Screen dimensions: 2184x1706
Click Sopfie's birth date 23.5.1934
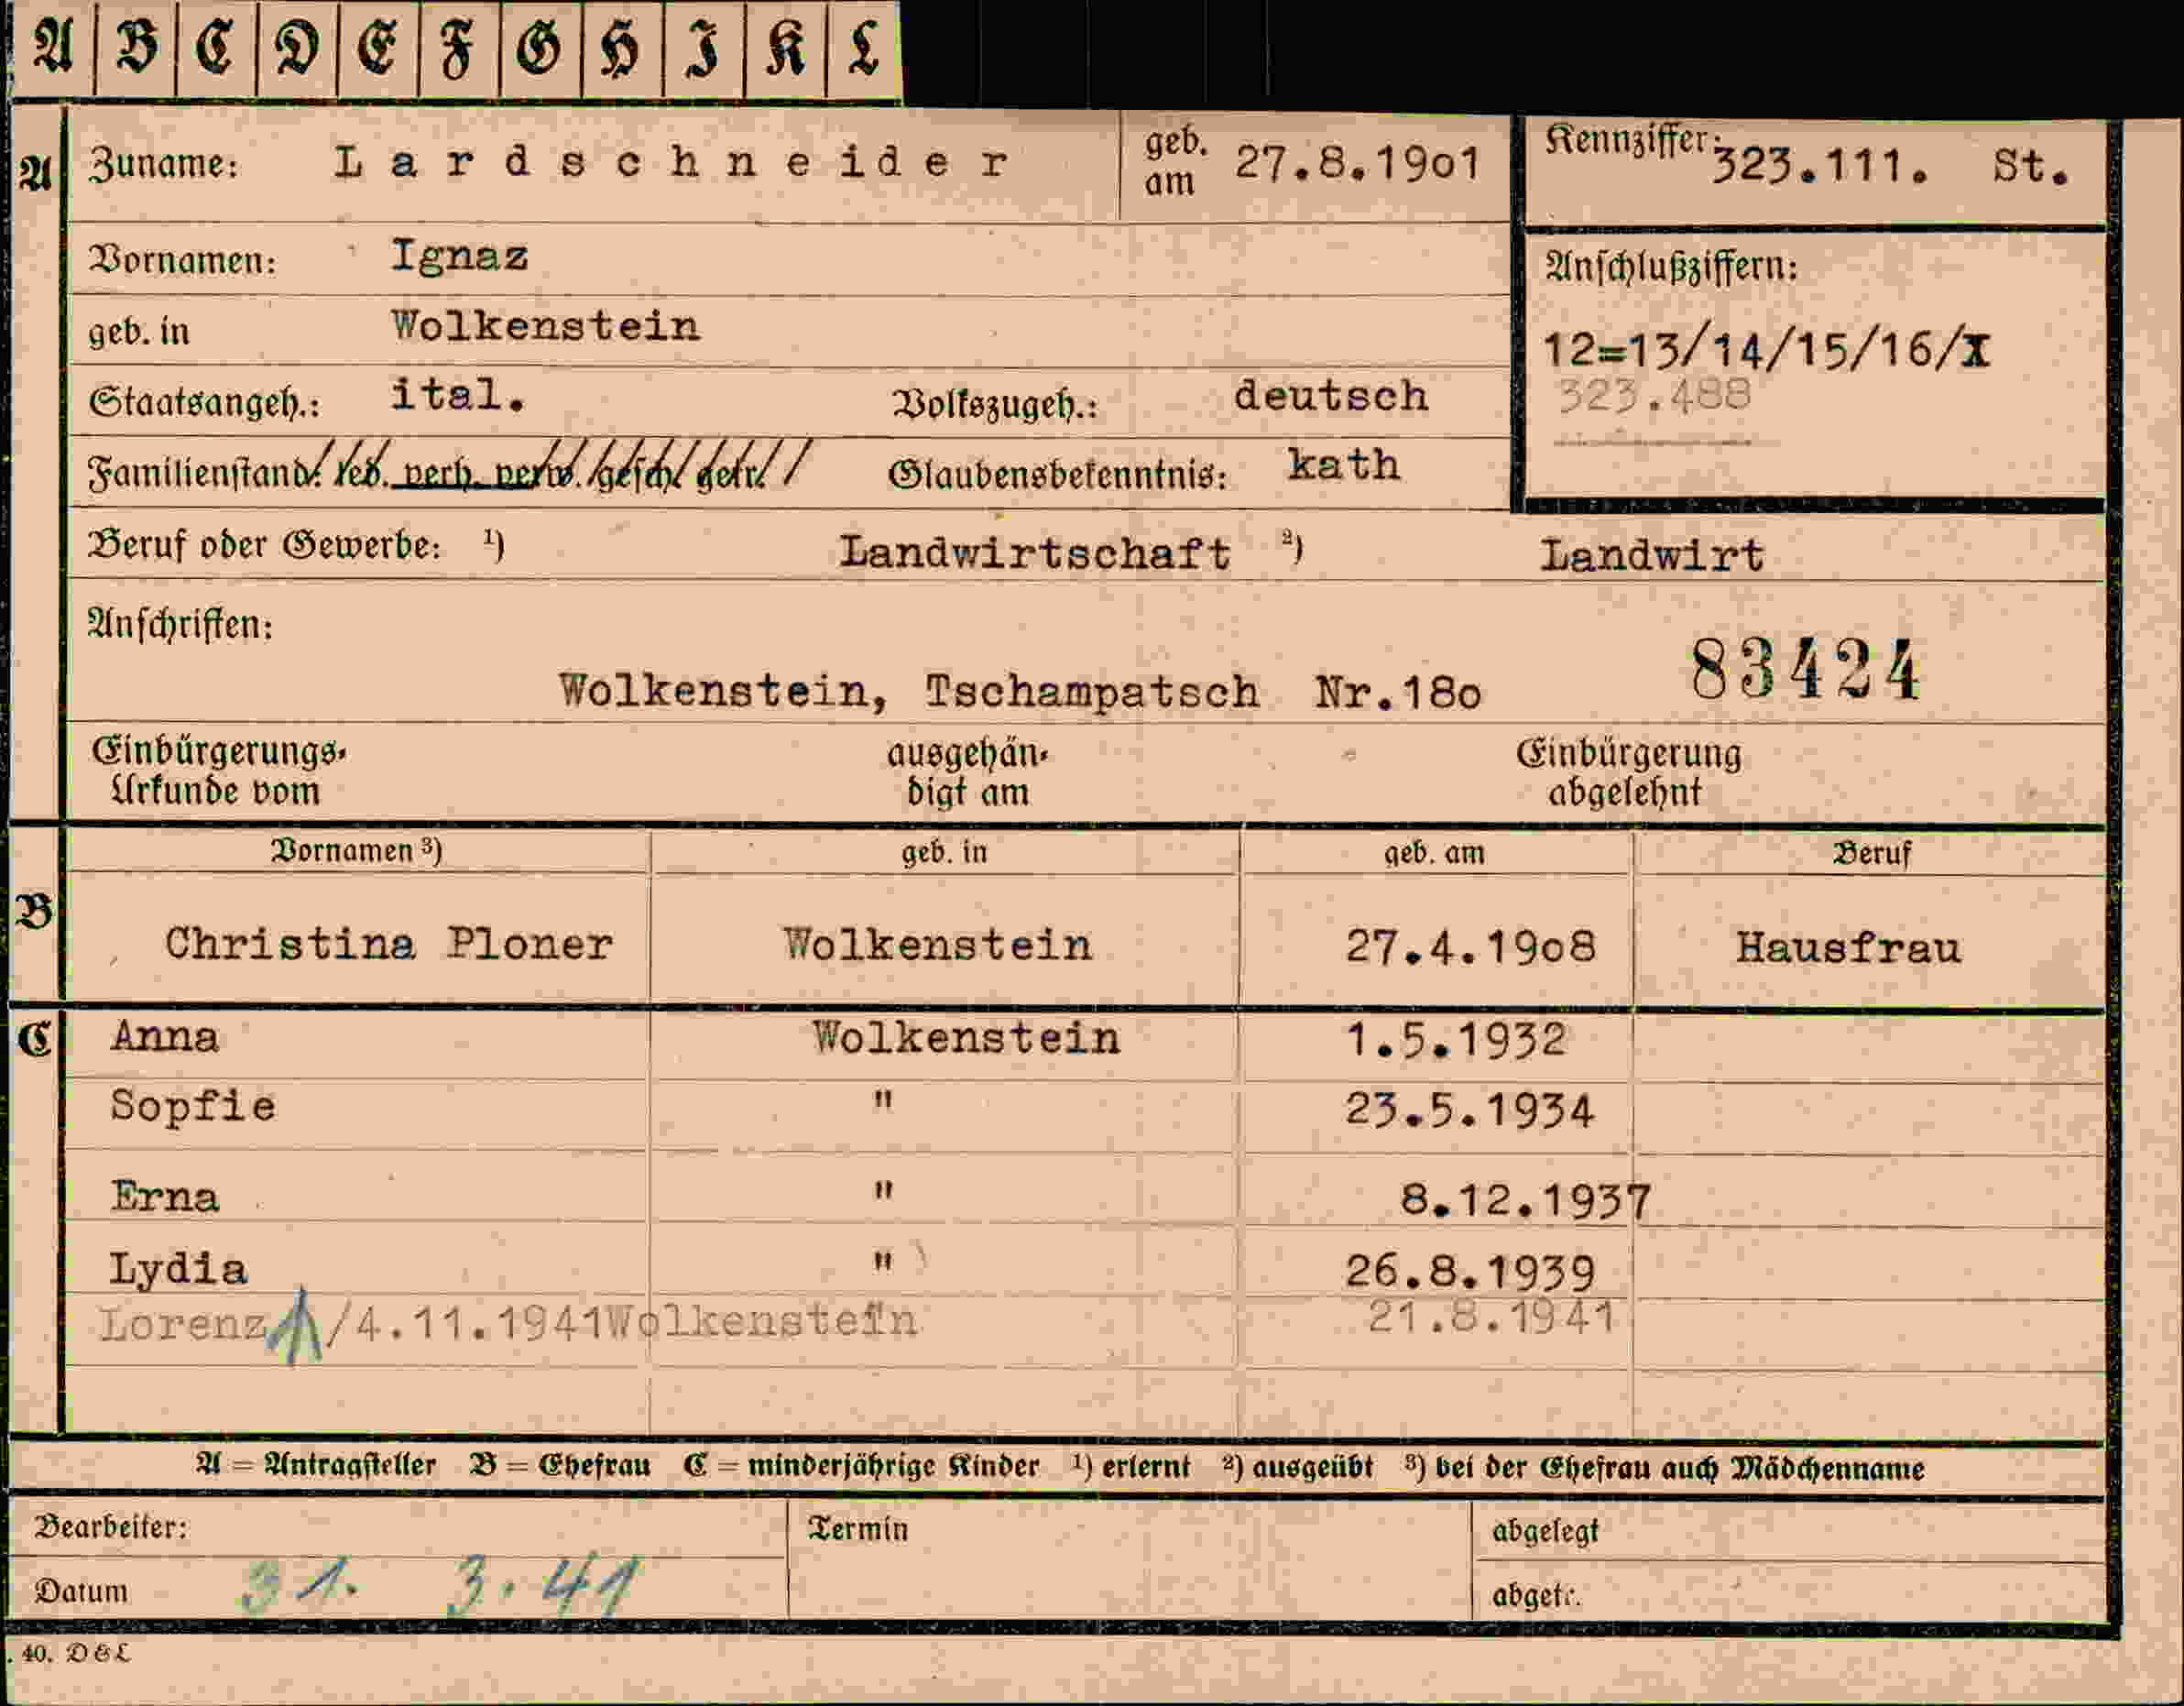(x=1469, y=1111)
